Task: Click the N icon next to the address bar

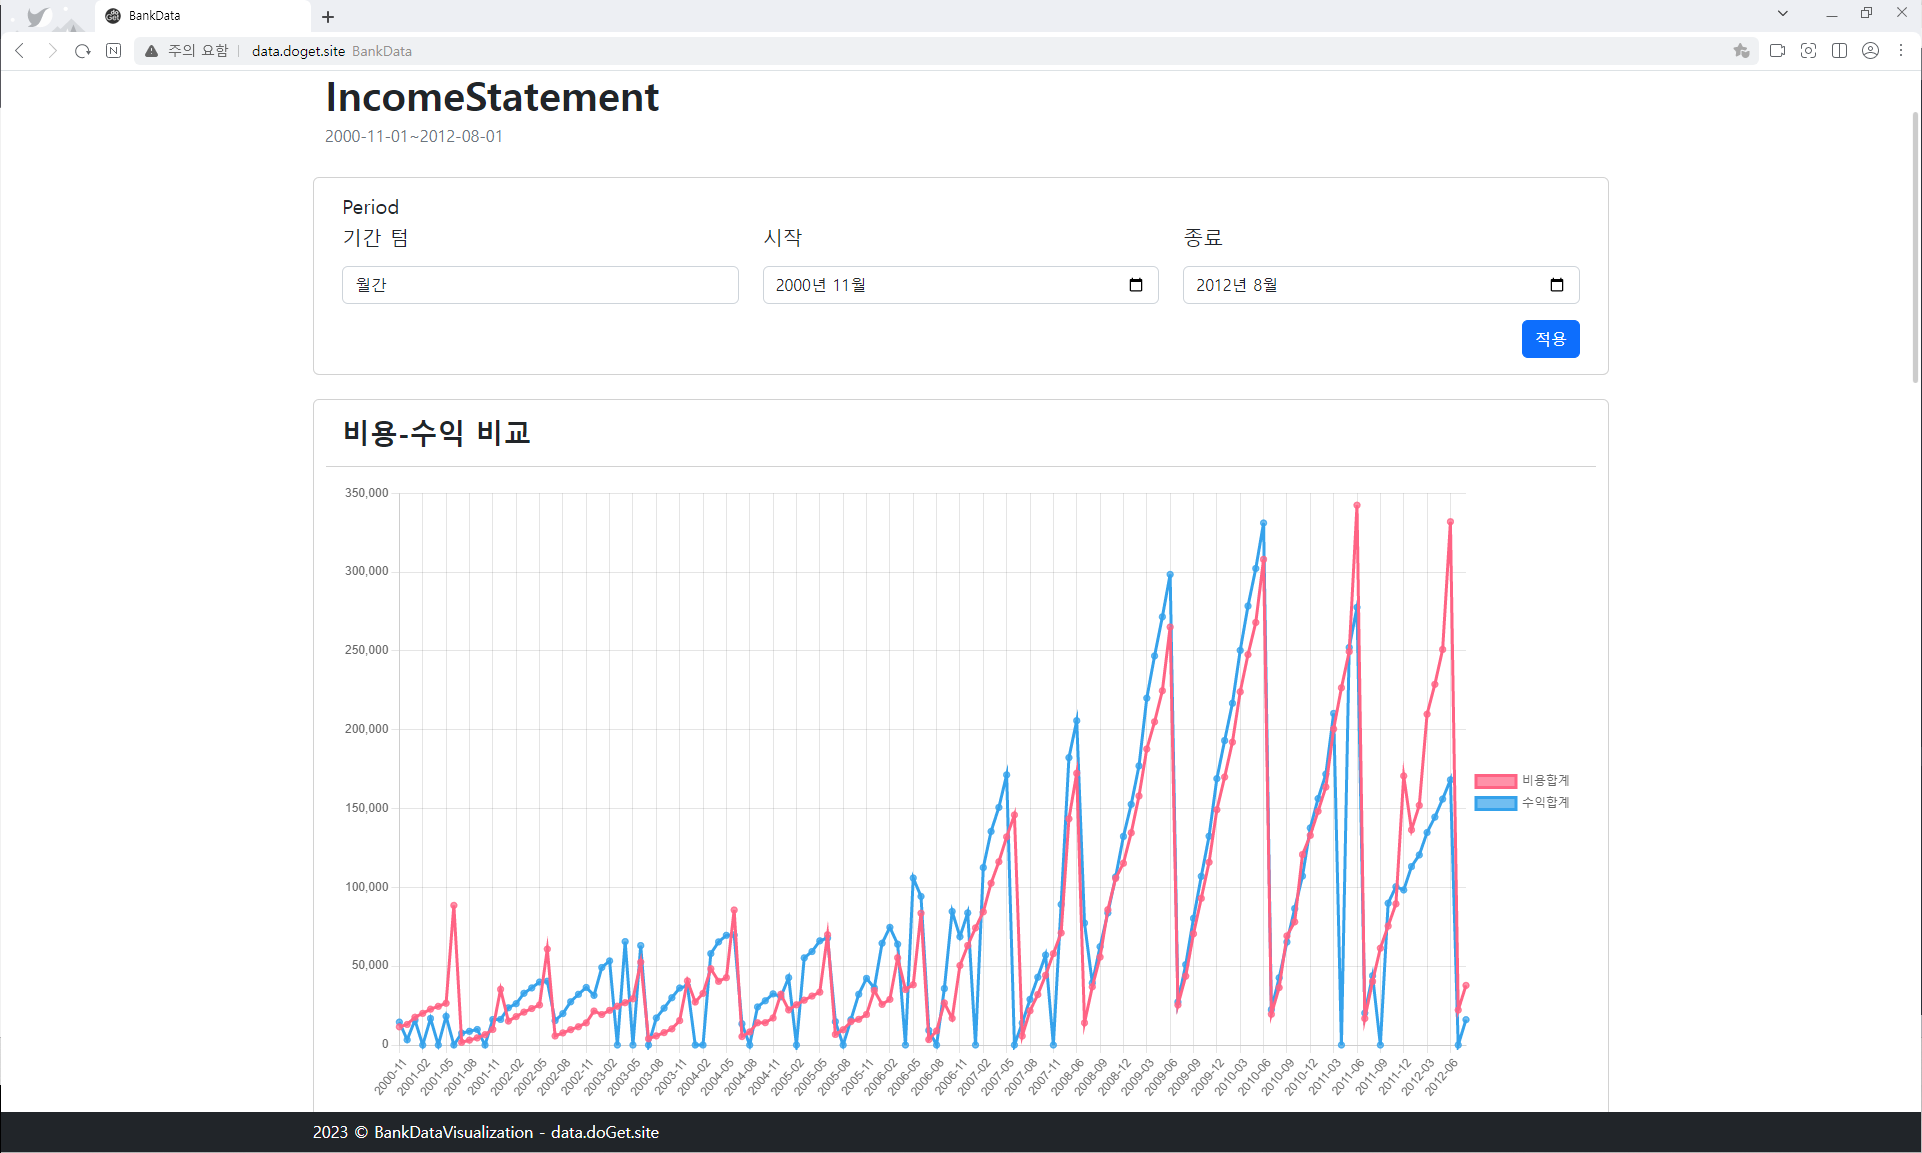Action: coord(113,50)
